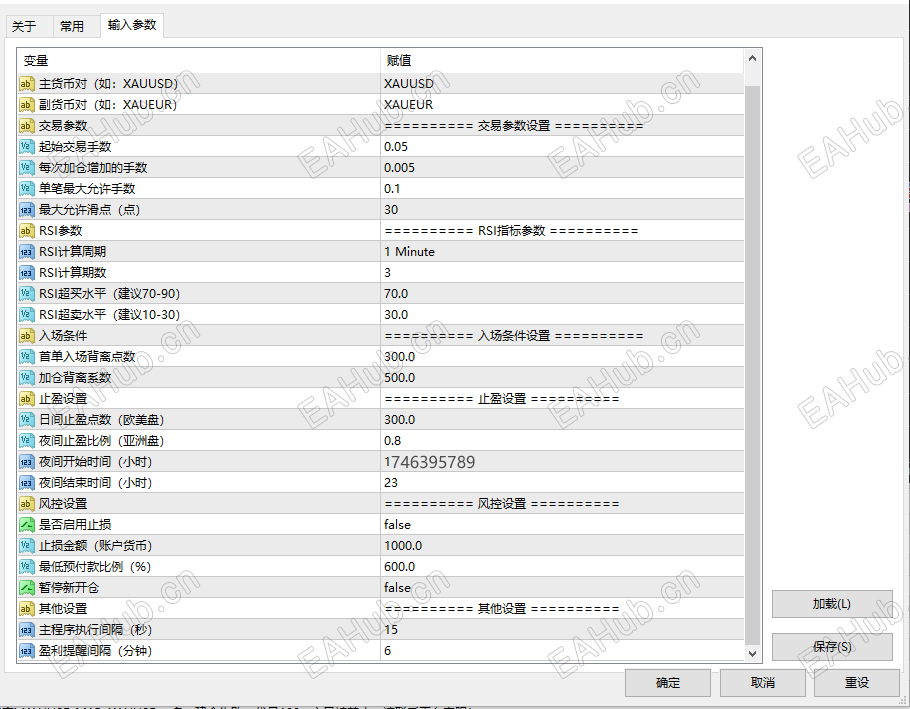Switch to the 常用 tab
Screen dimensions: 910x709
(73, 26)
